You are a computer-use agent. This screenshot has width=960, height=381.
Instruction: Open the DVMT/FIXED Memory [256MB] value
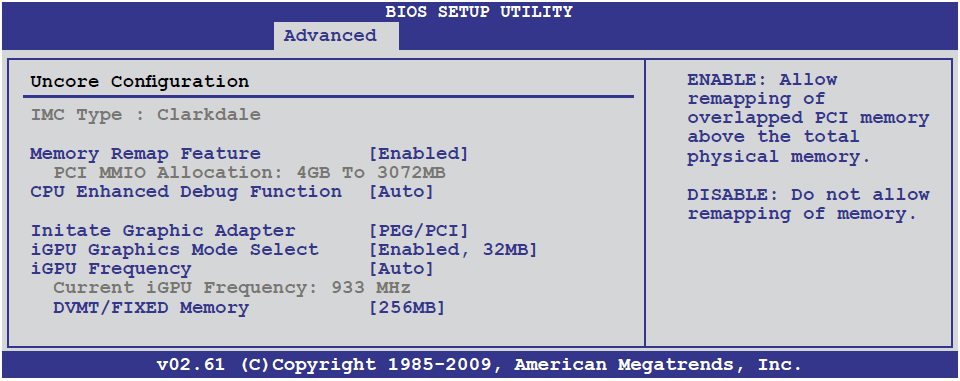pos(407,307)
